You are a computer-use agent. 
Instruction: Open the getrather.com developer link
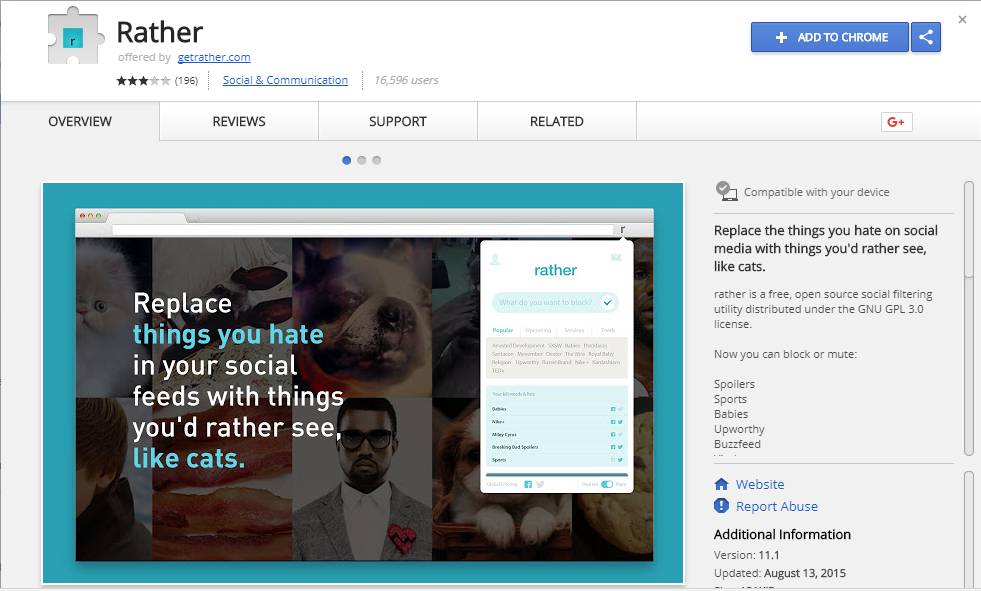point(214,58)
